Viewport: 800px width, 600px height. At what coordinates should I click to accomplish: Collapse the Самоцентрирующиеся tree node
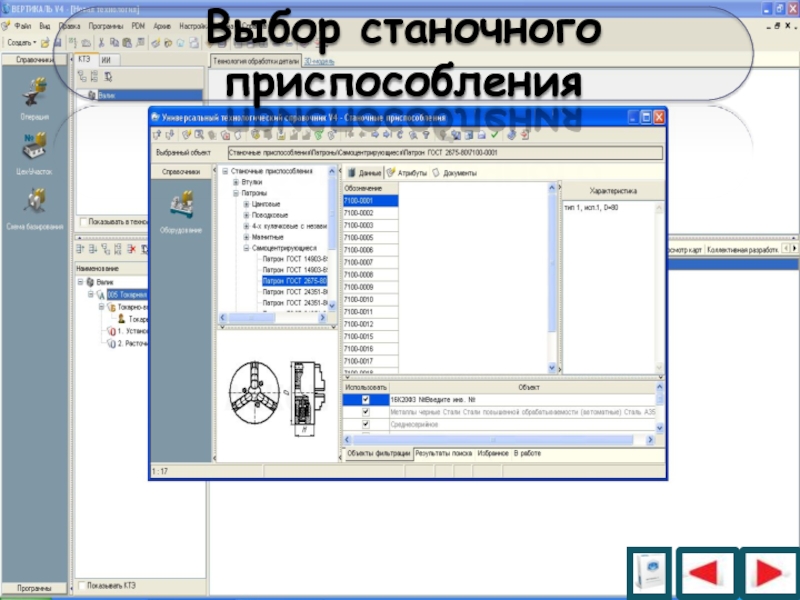246,248
